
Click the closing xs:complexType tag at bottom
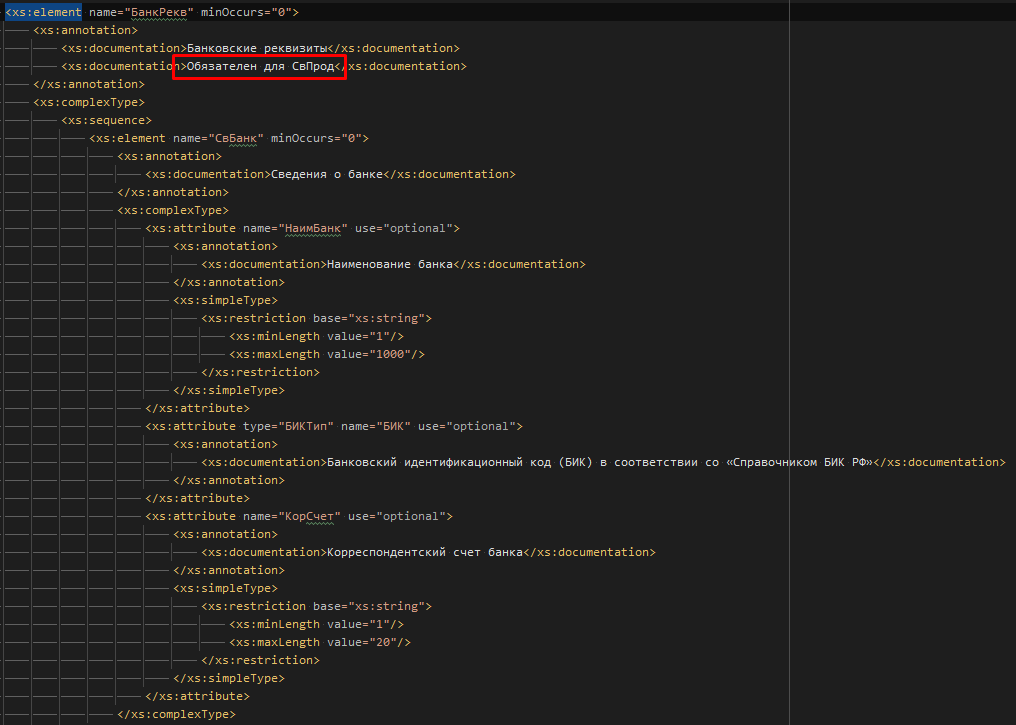point(176,713)
